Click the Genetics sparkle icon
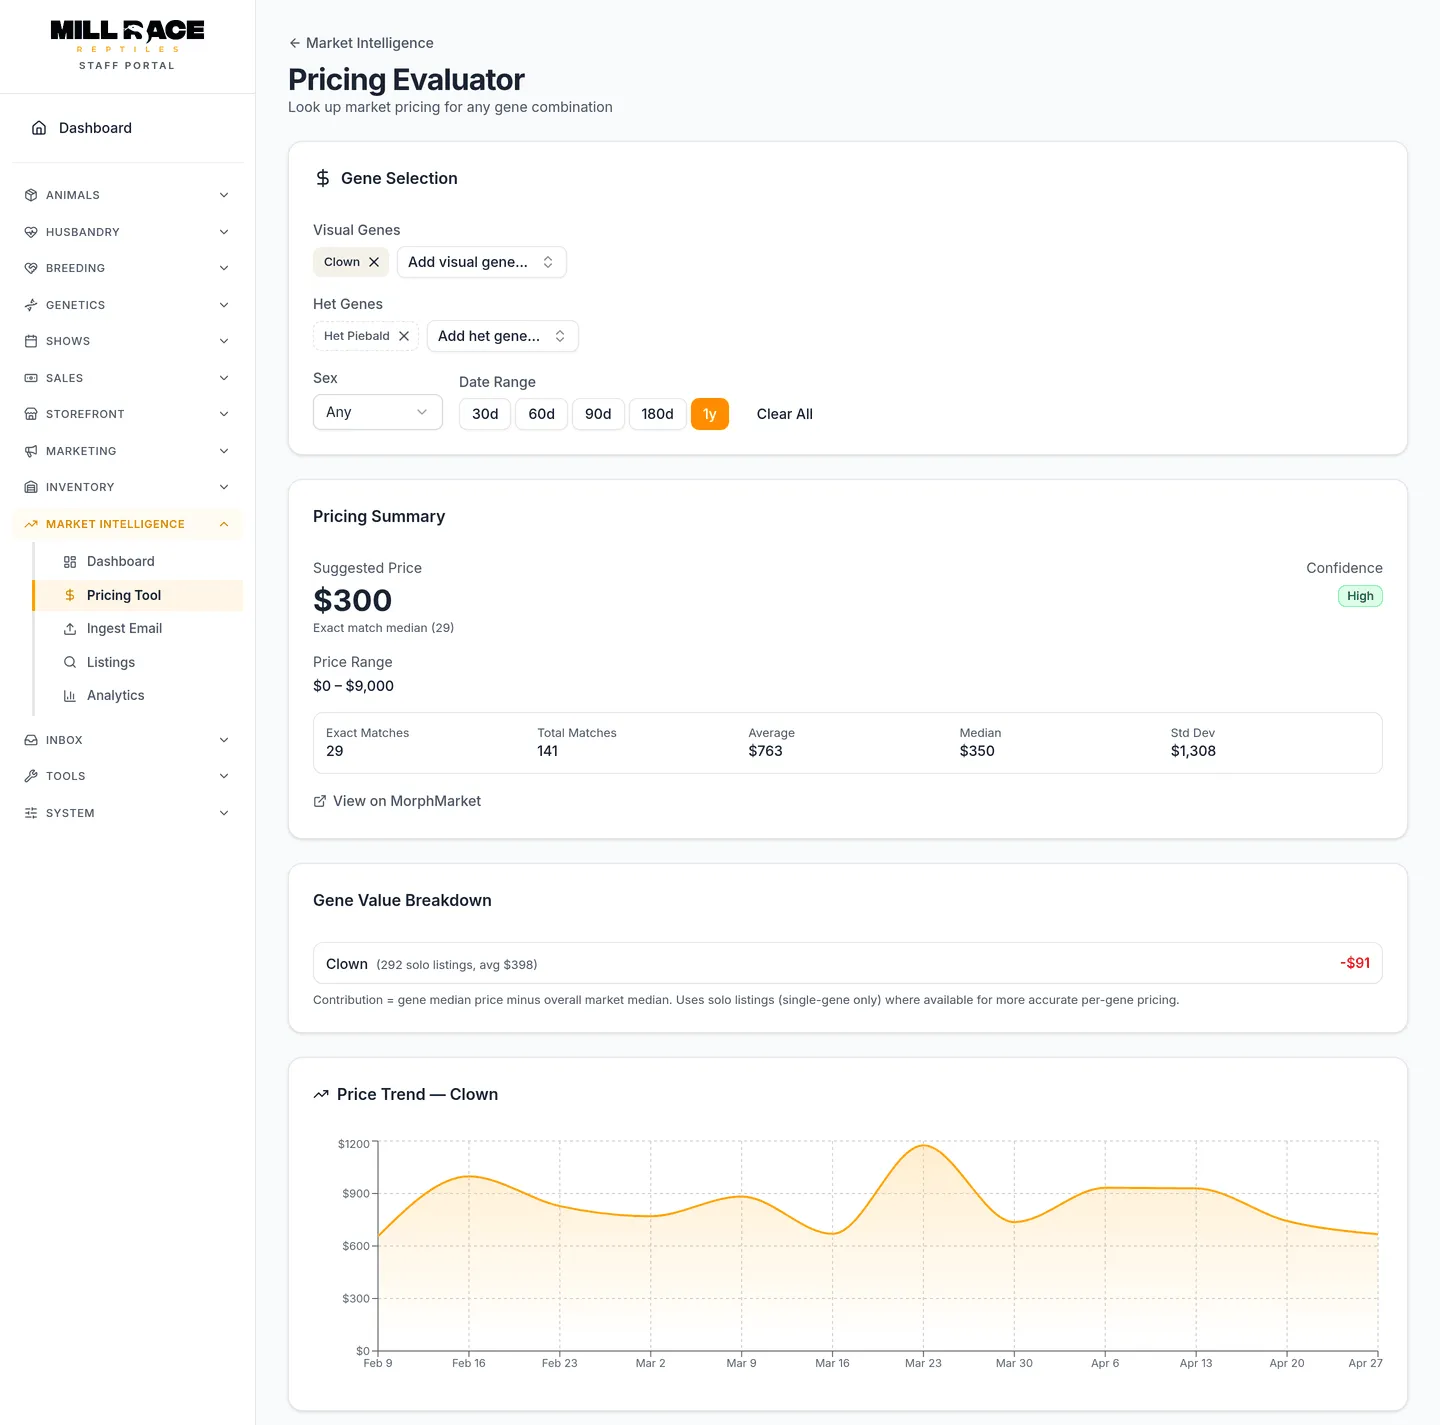The image size is (1440, 1425). click(31, 305)
